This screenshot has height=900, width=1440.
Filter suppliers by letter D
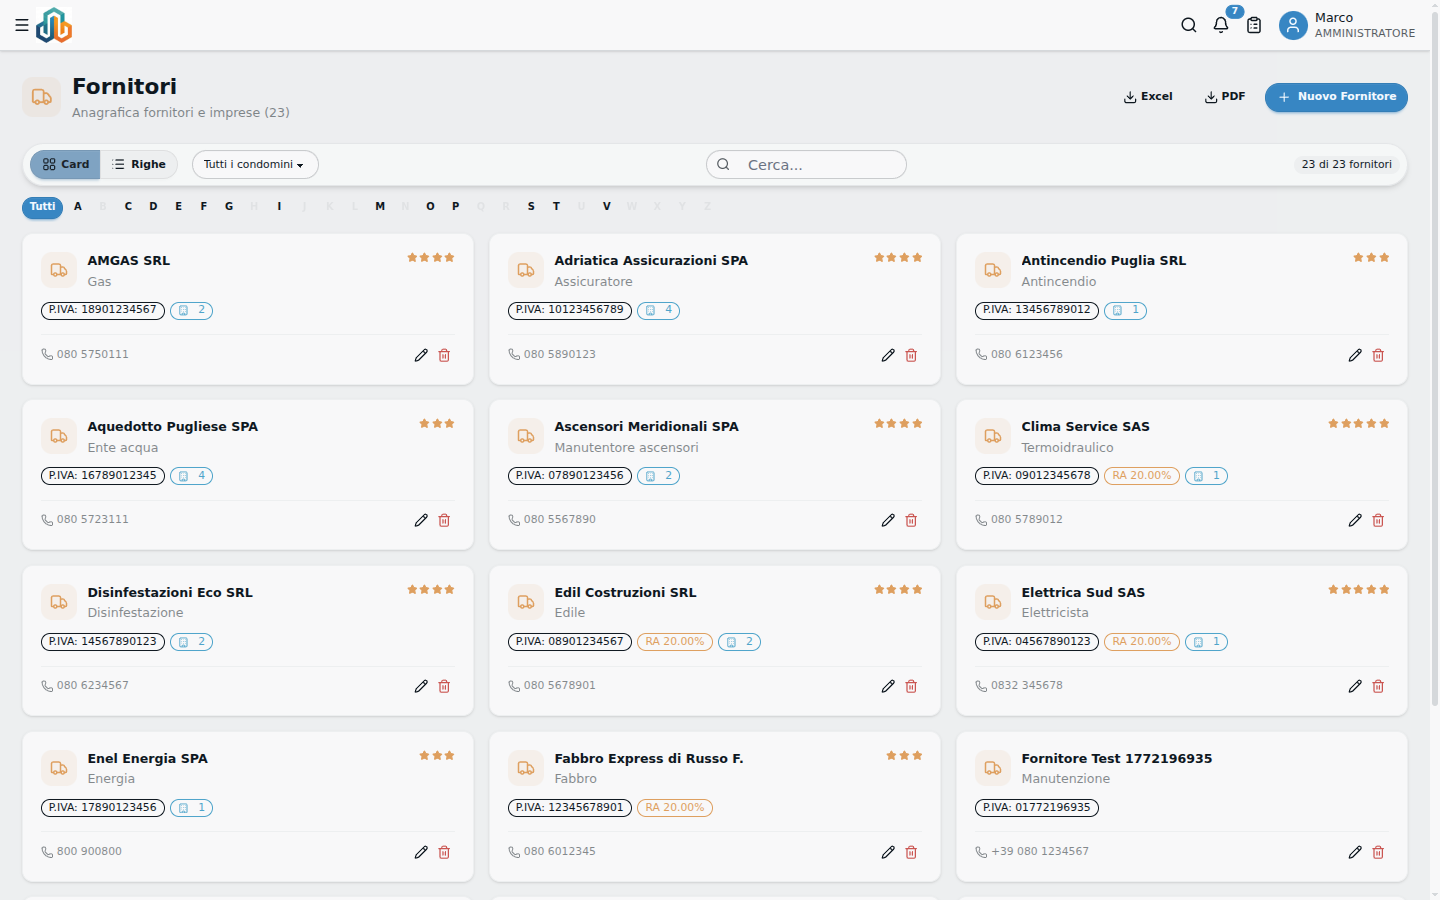[153, 207]
